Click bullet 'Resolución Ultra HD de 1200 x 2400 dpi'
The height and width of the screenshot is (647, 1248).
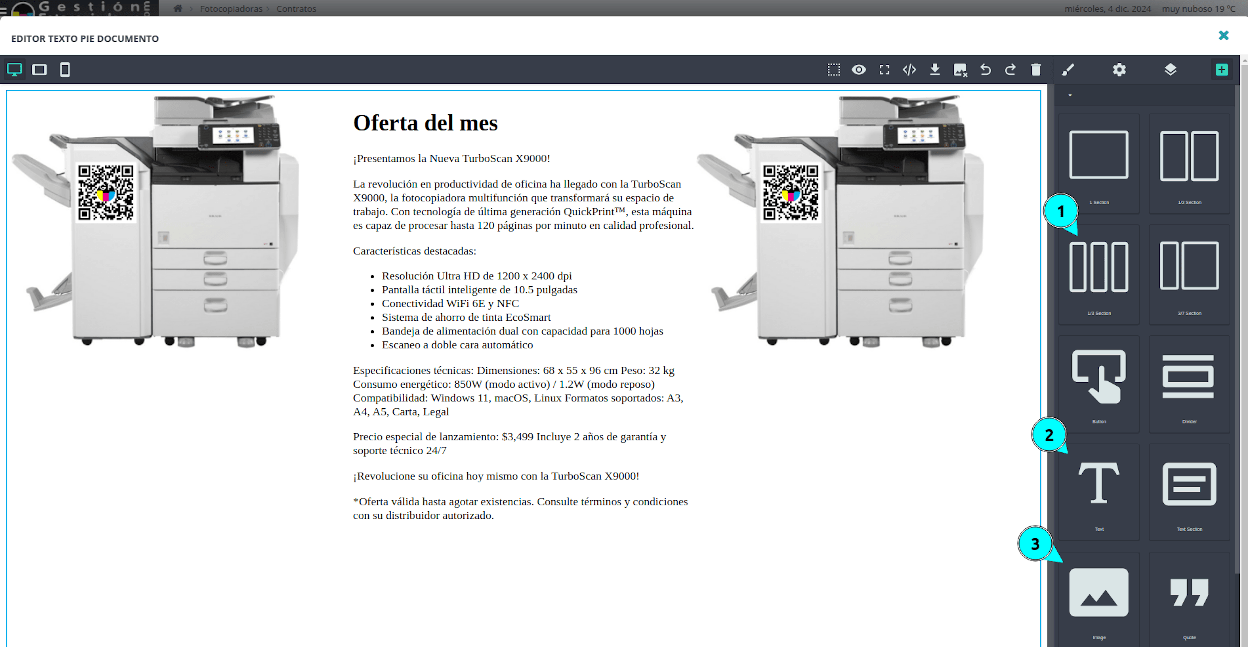tap(477, 276)
